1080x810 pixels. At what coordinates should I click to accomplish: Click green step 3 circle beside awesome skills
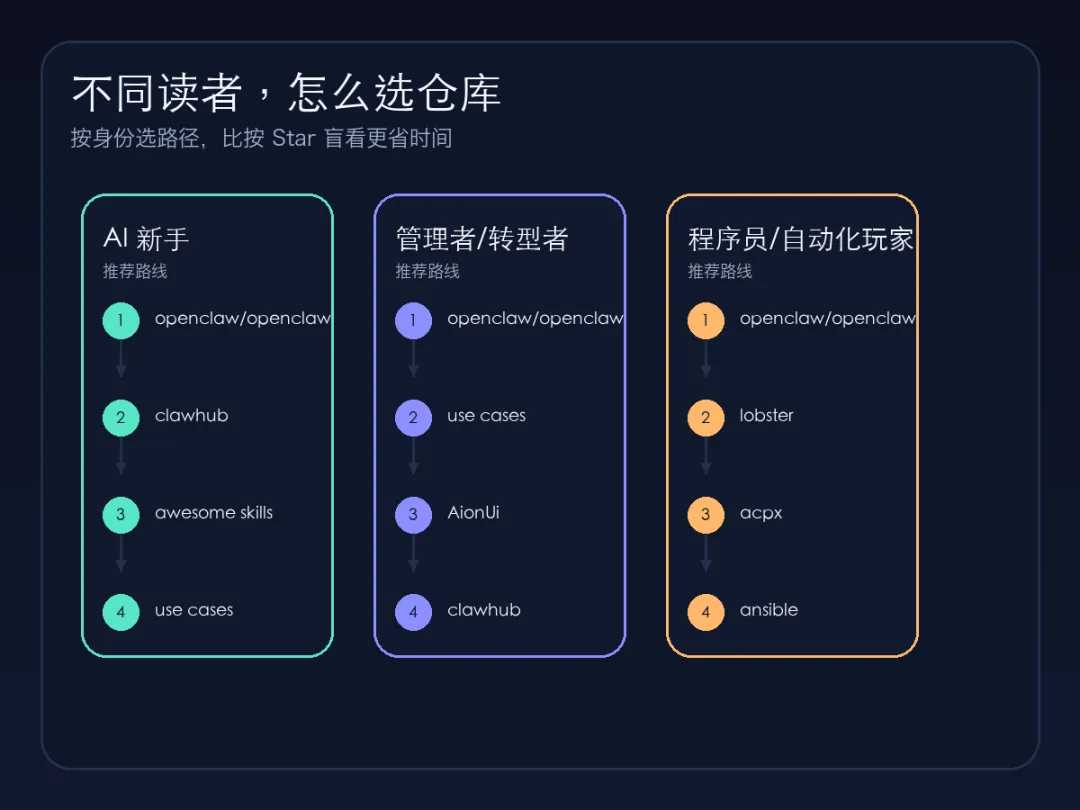coord(121,515)
